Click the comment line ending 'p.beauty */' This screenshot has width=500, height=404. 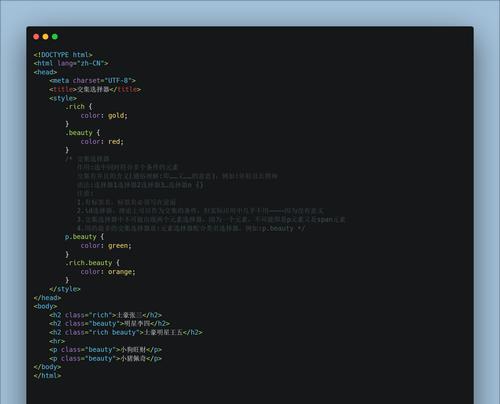pyautogui.click(x=191, y=228)
